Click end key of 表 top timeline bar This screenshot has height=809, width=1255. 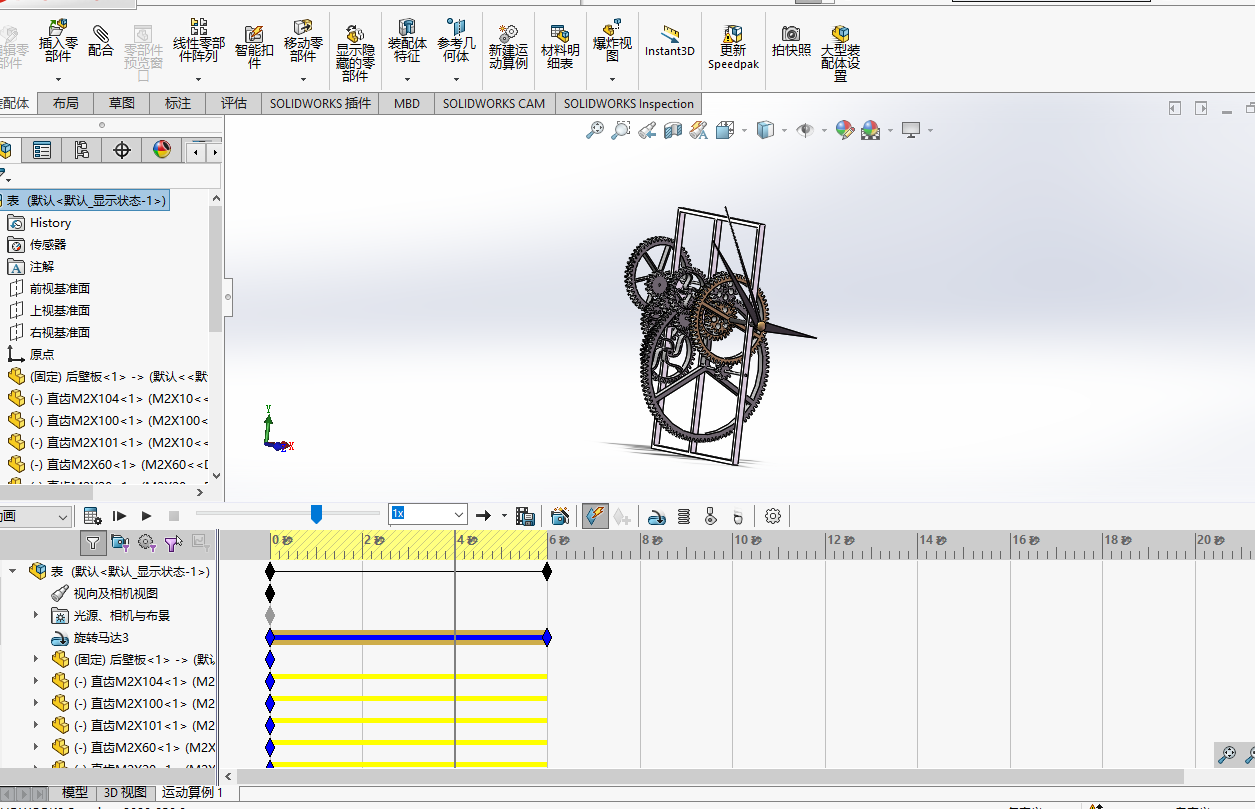pos(547,572)
